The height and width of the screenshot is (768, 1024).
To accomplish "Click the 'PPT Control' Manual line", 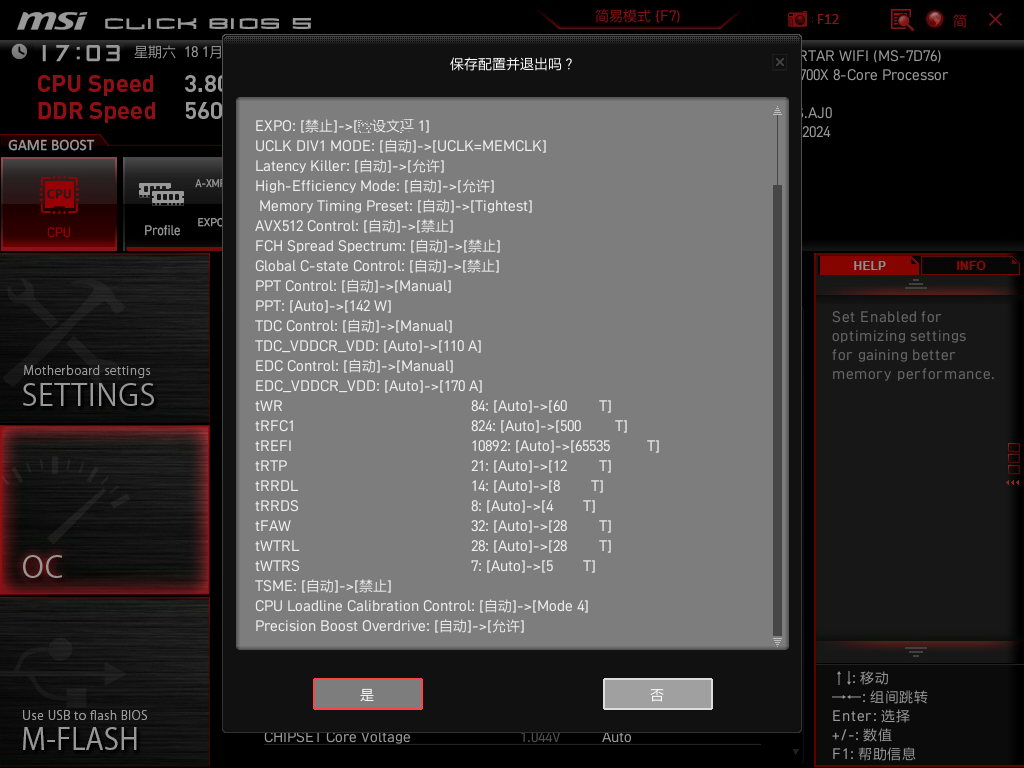I will point(353,286).
